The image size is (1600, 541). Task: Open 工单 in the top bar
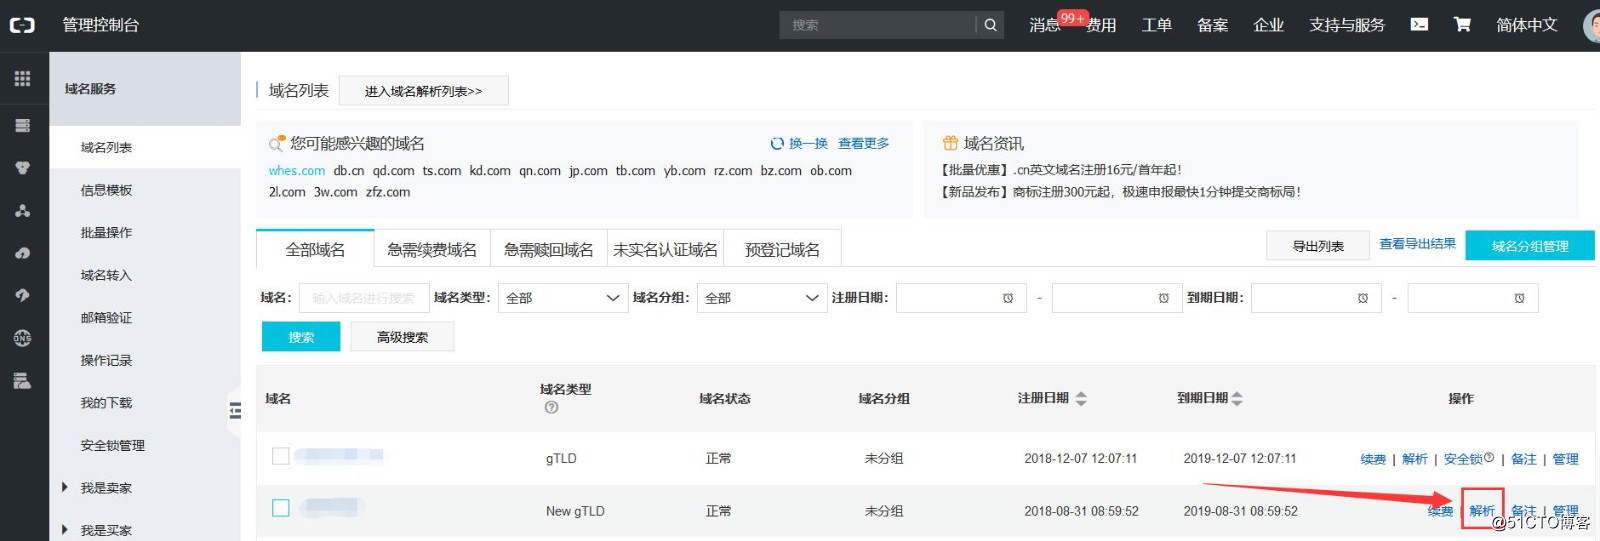coord(1157,25)
